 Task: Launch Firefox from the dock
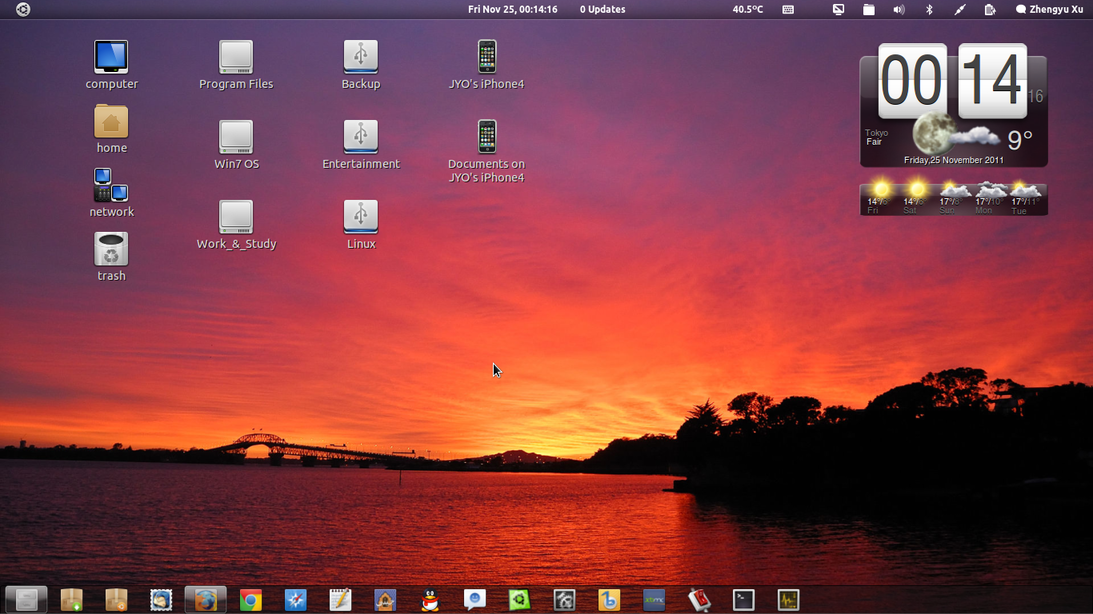[x=206, y=600]
